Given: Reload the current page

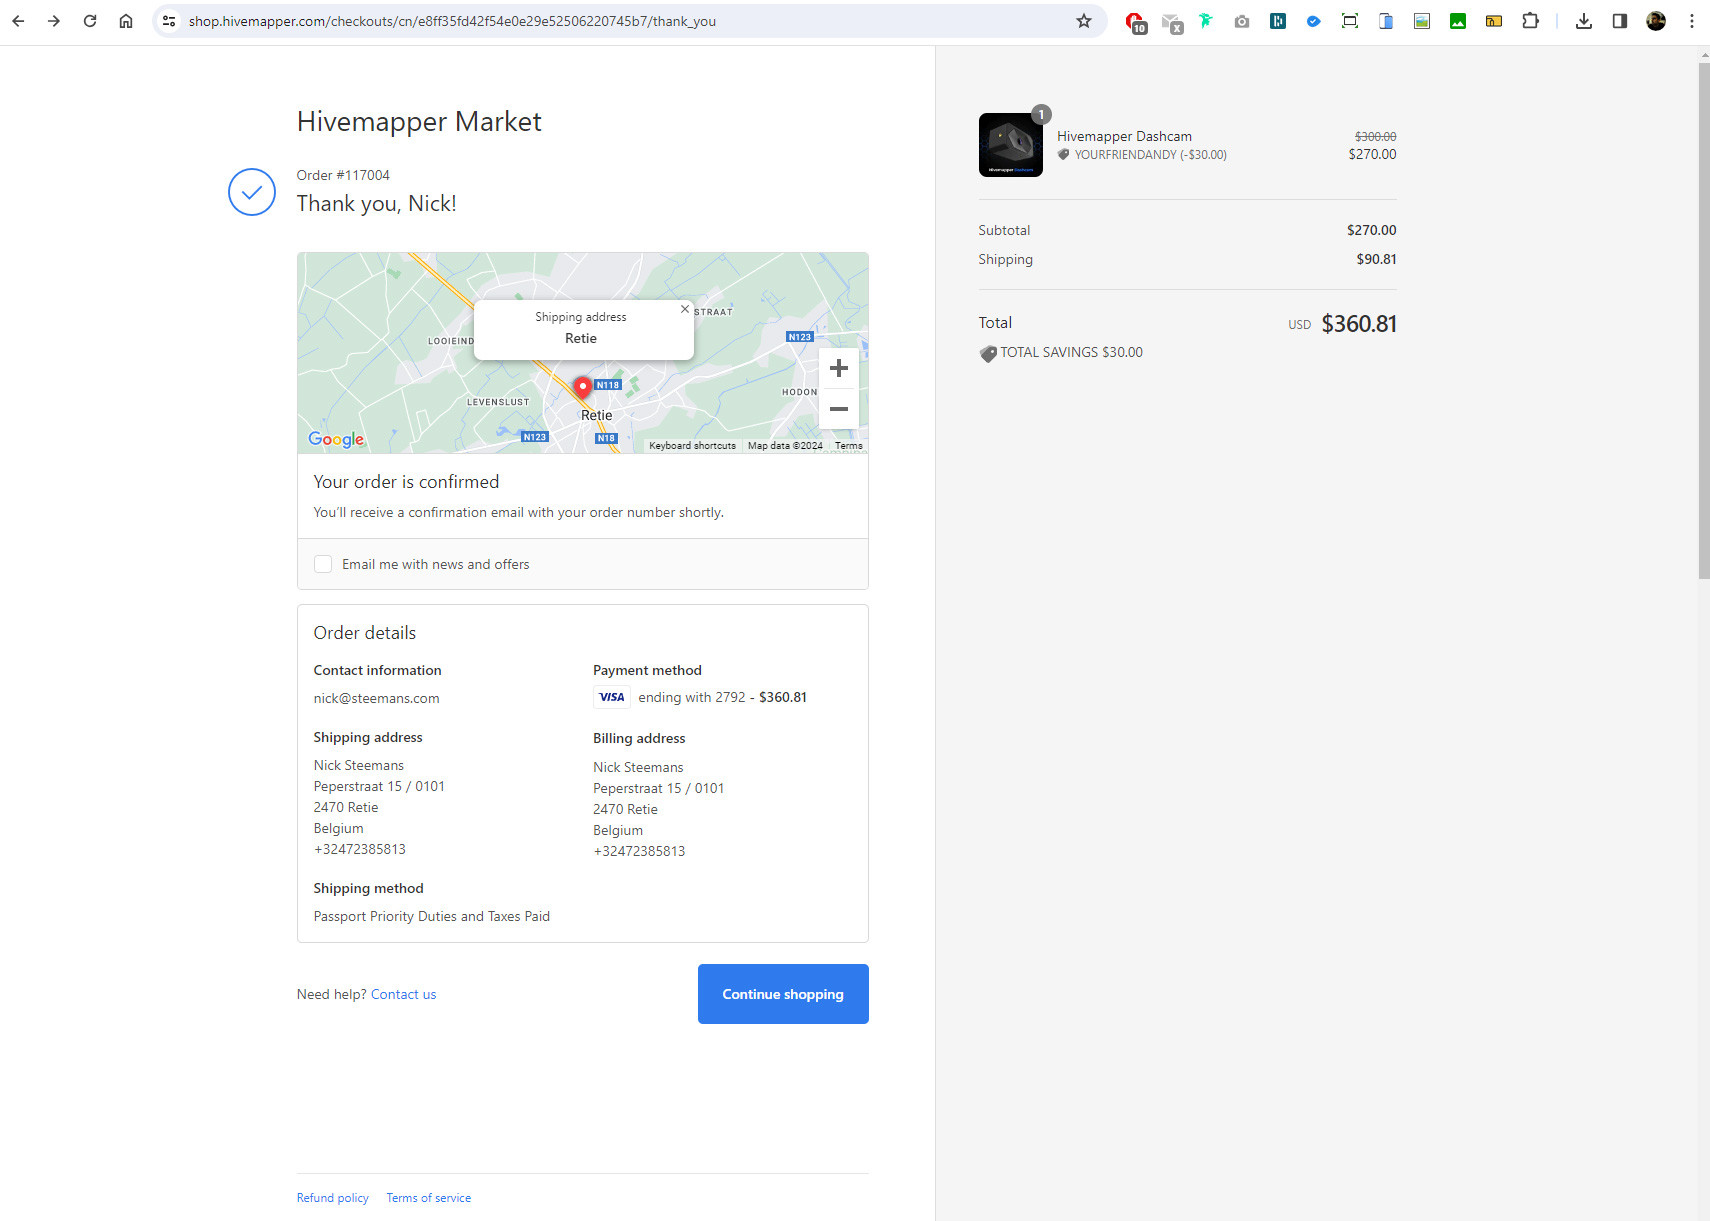Looking at the screenshot, I should point(90,21).
